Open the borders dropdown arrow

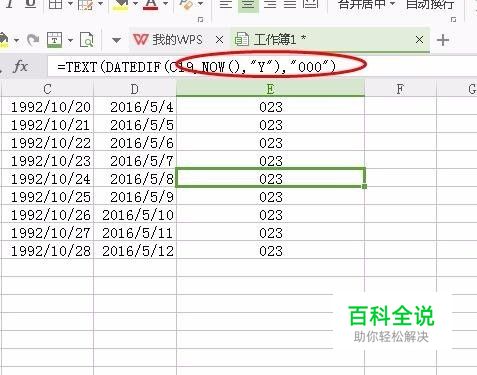click(x=70, y=4)
